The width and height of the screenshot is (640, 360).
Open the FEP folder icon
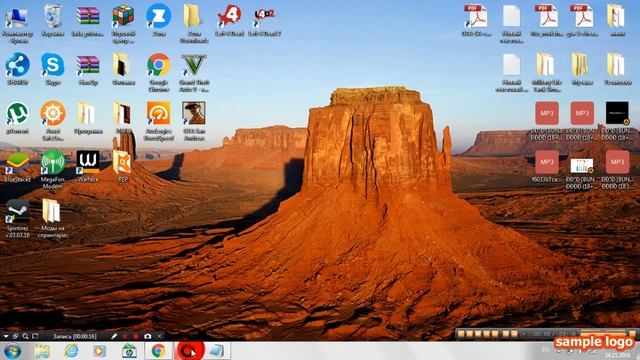[x=122, y=166]
